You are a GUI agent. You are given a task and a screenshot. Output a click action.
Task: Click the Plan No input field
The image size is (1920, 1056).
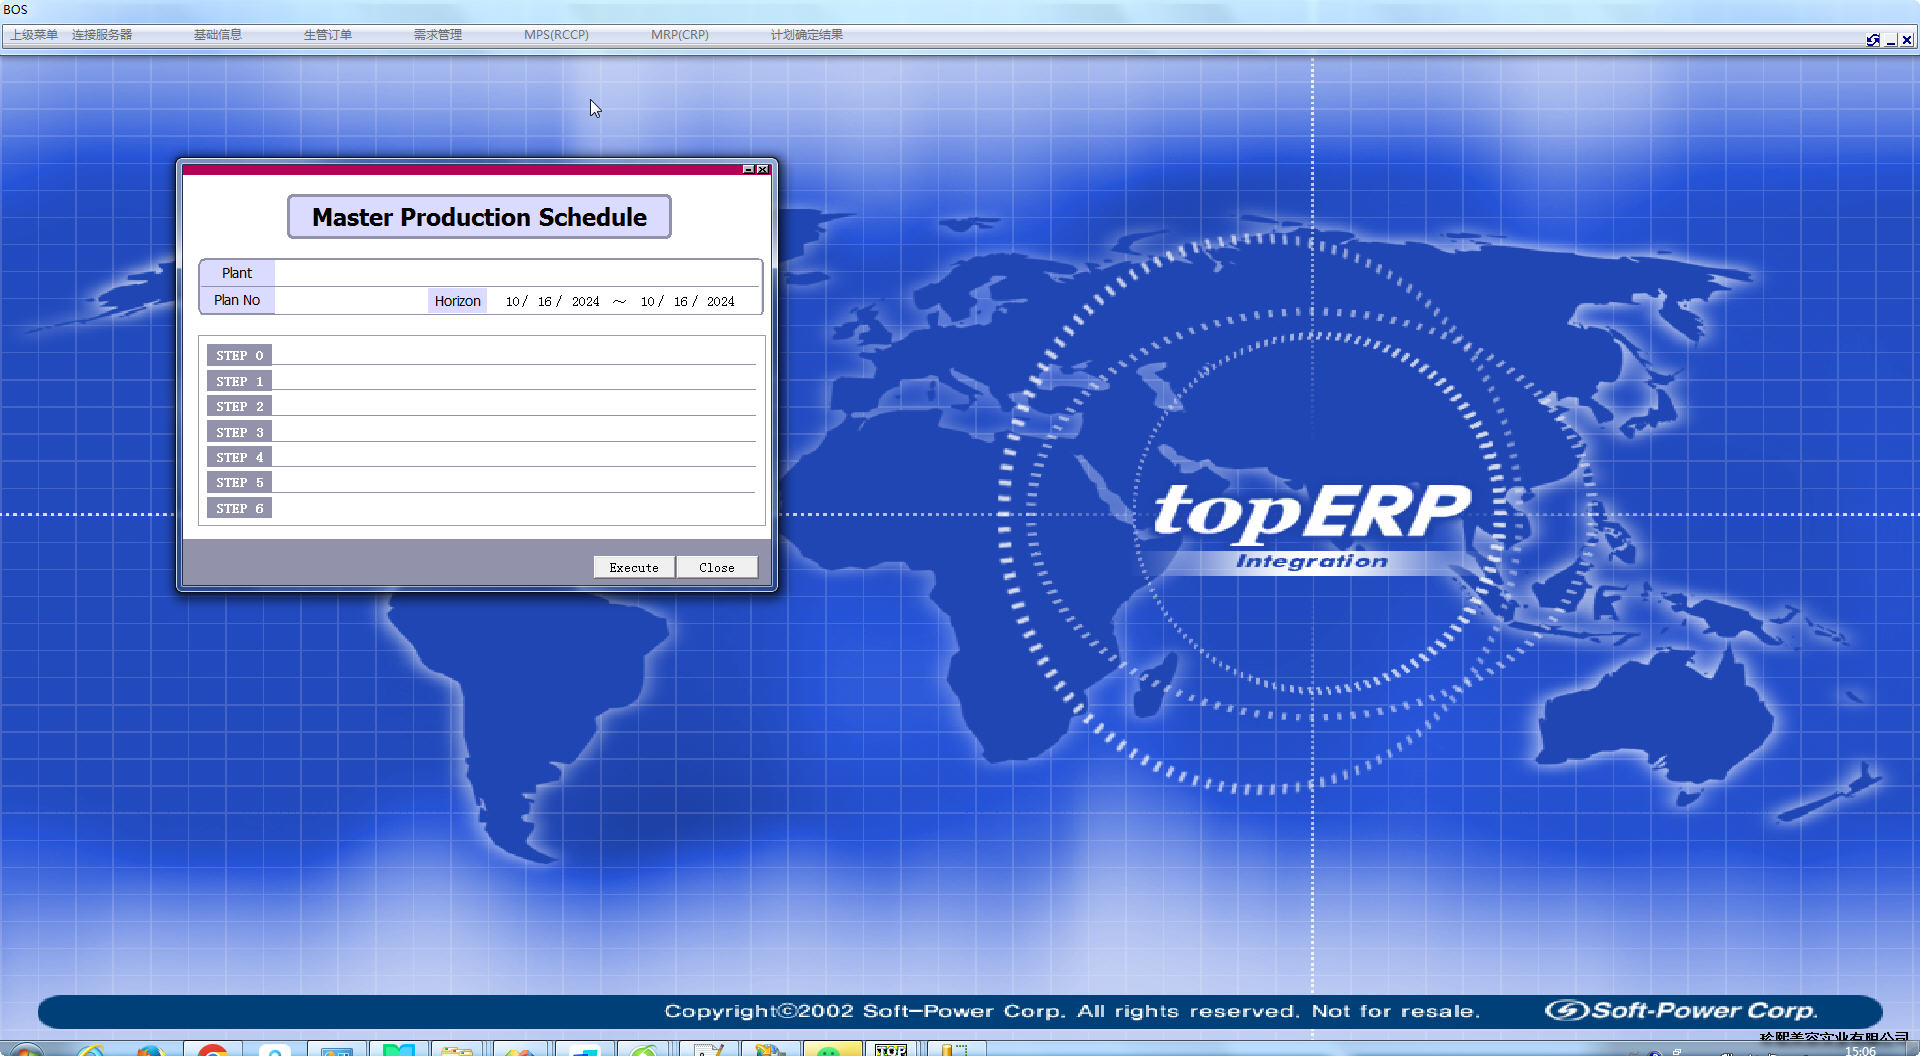(x=350, y=301)
